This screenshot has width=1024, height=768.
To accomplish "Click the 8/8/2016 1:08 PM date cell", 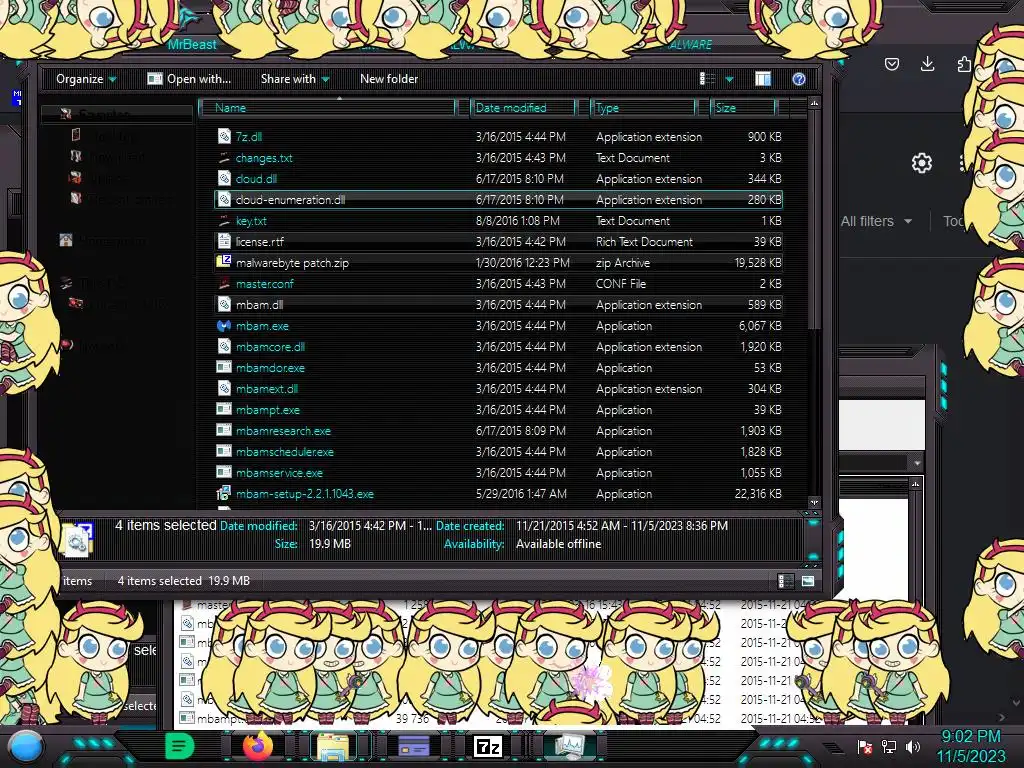I will click(517, 221).
